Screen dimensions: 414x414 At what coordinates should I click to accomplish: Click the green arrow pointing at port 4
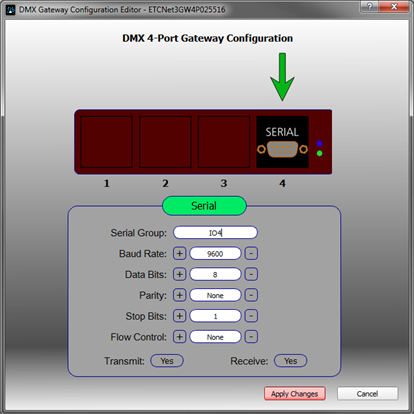(x=282, y=77)
